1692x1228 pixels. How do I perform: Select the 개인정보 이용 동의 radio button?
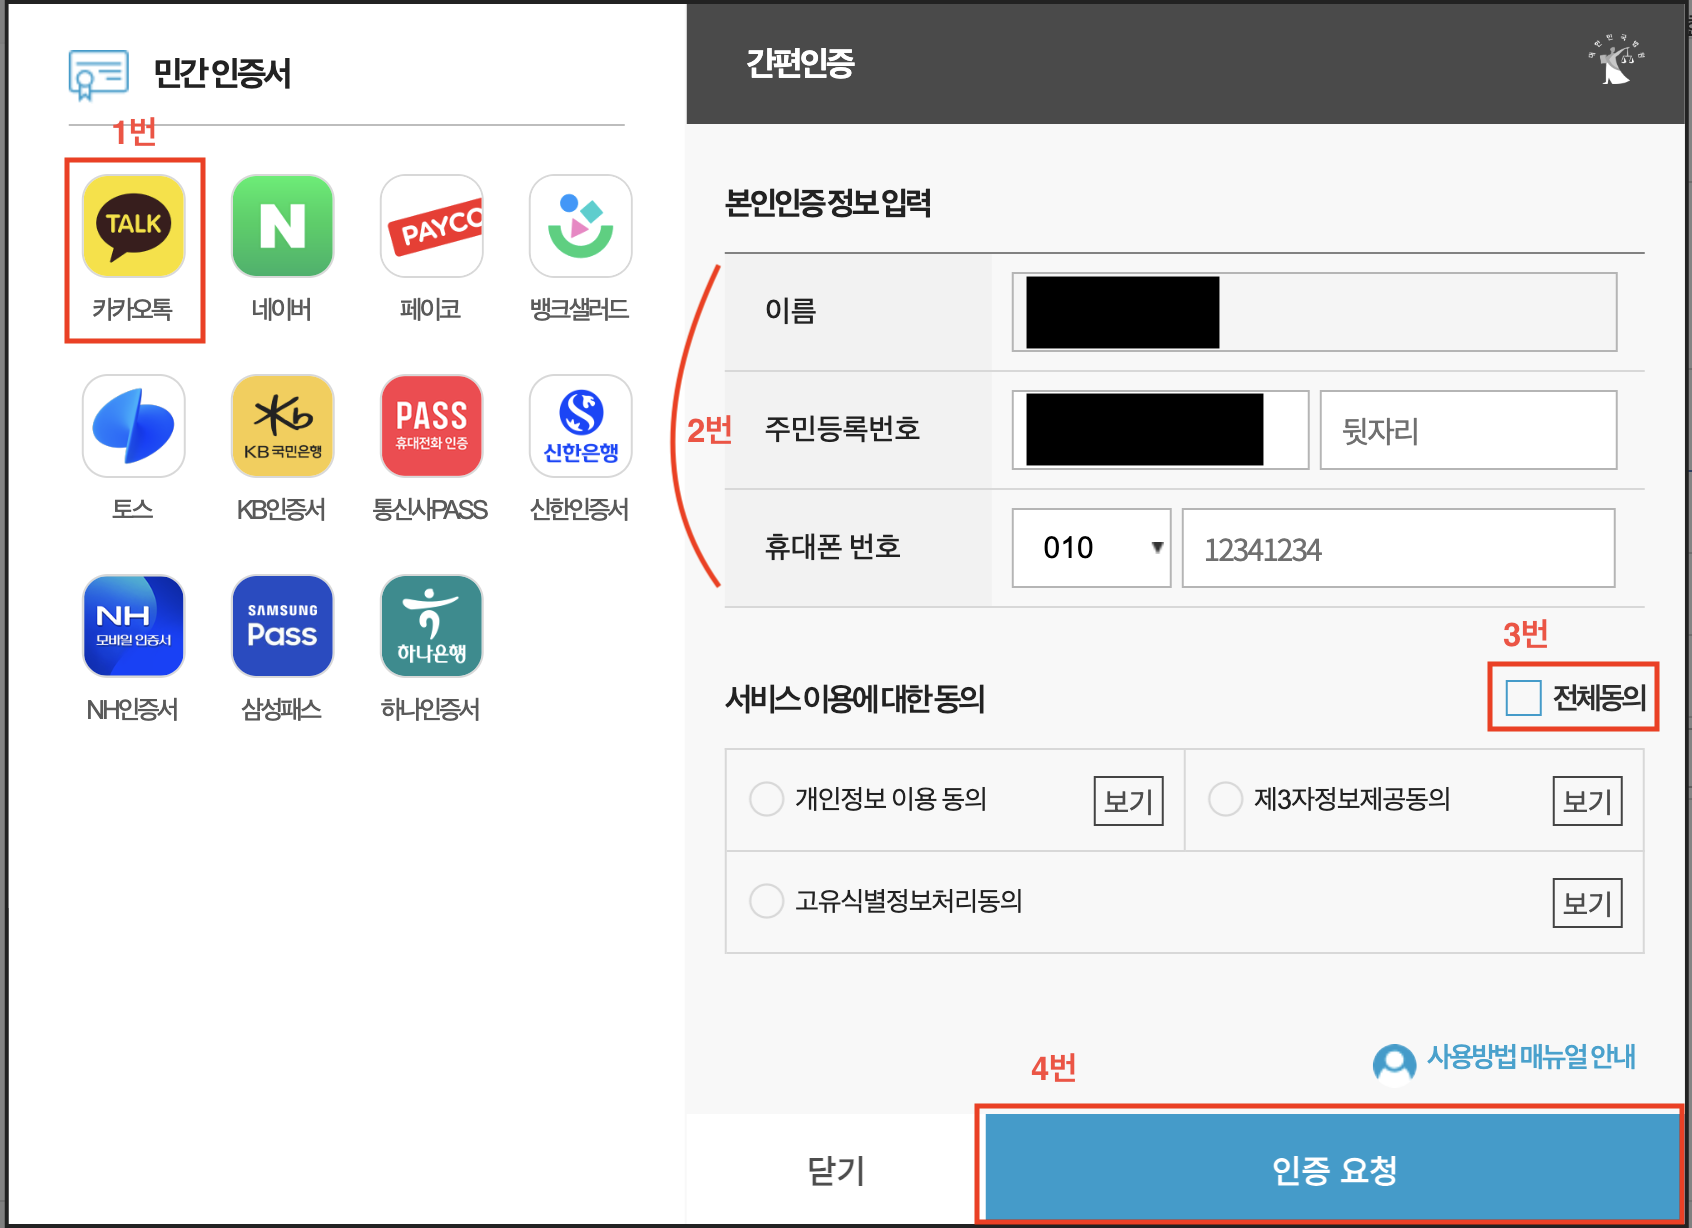(x=766, y=800)
